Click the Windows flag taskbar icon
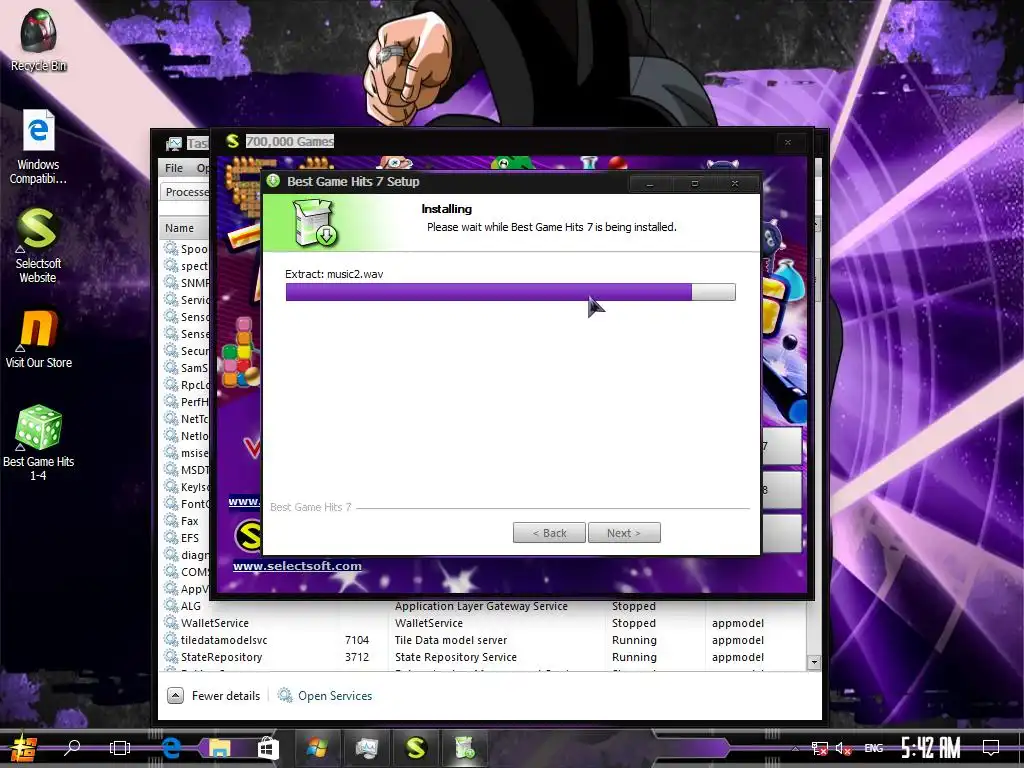This screenshot has width=1024, height=768. pyautogui.click(x=317, y=748)
